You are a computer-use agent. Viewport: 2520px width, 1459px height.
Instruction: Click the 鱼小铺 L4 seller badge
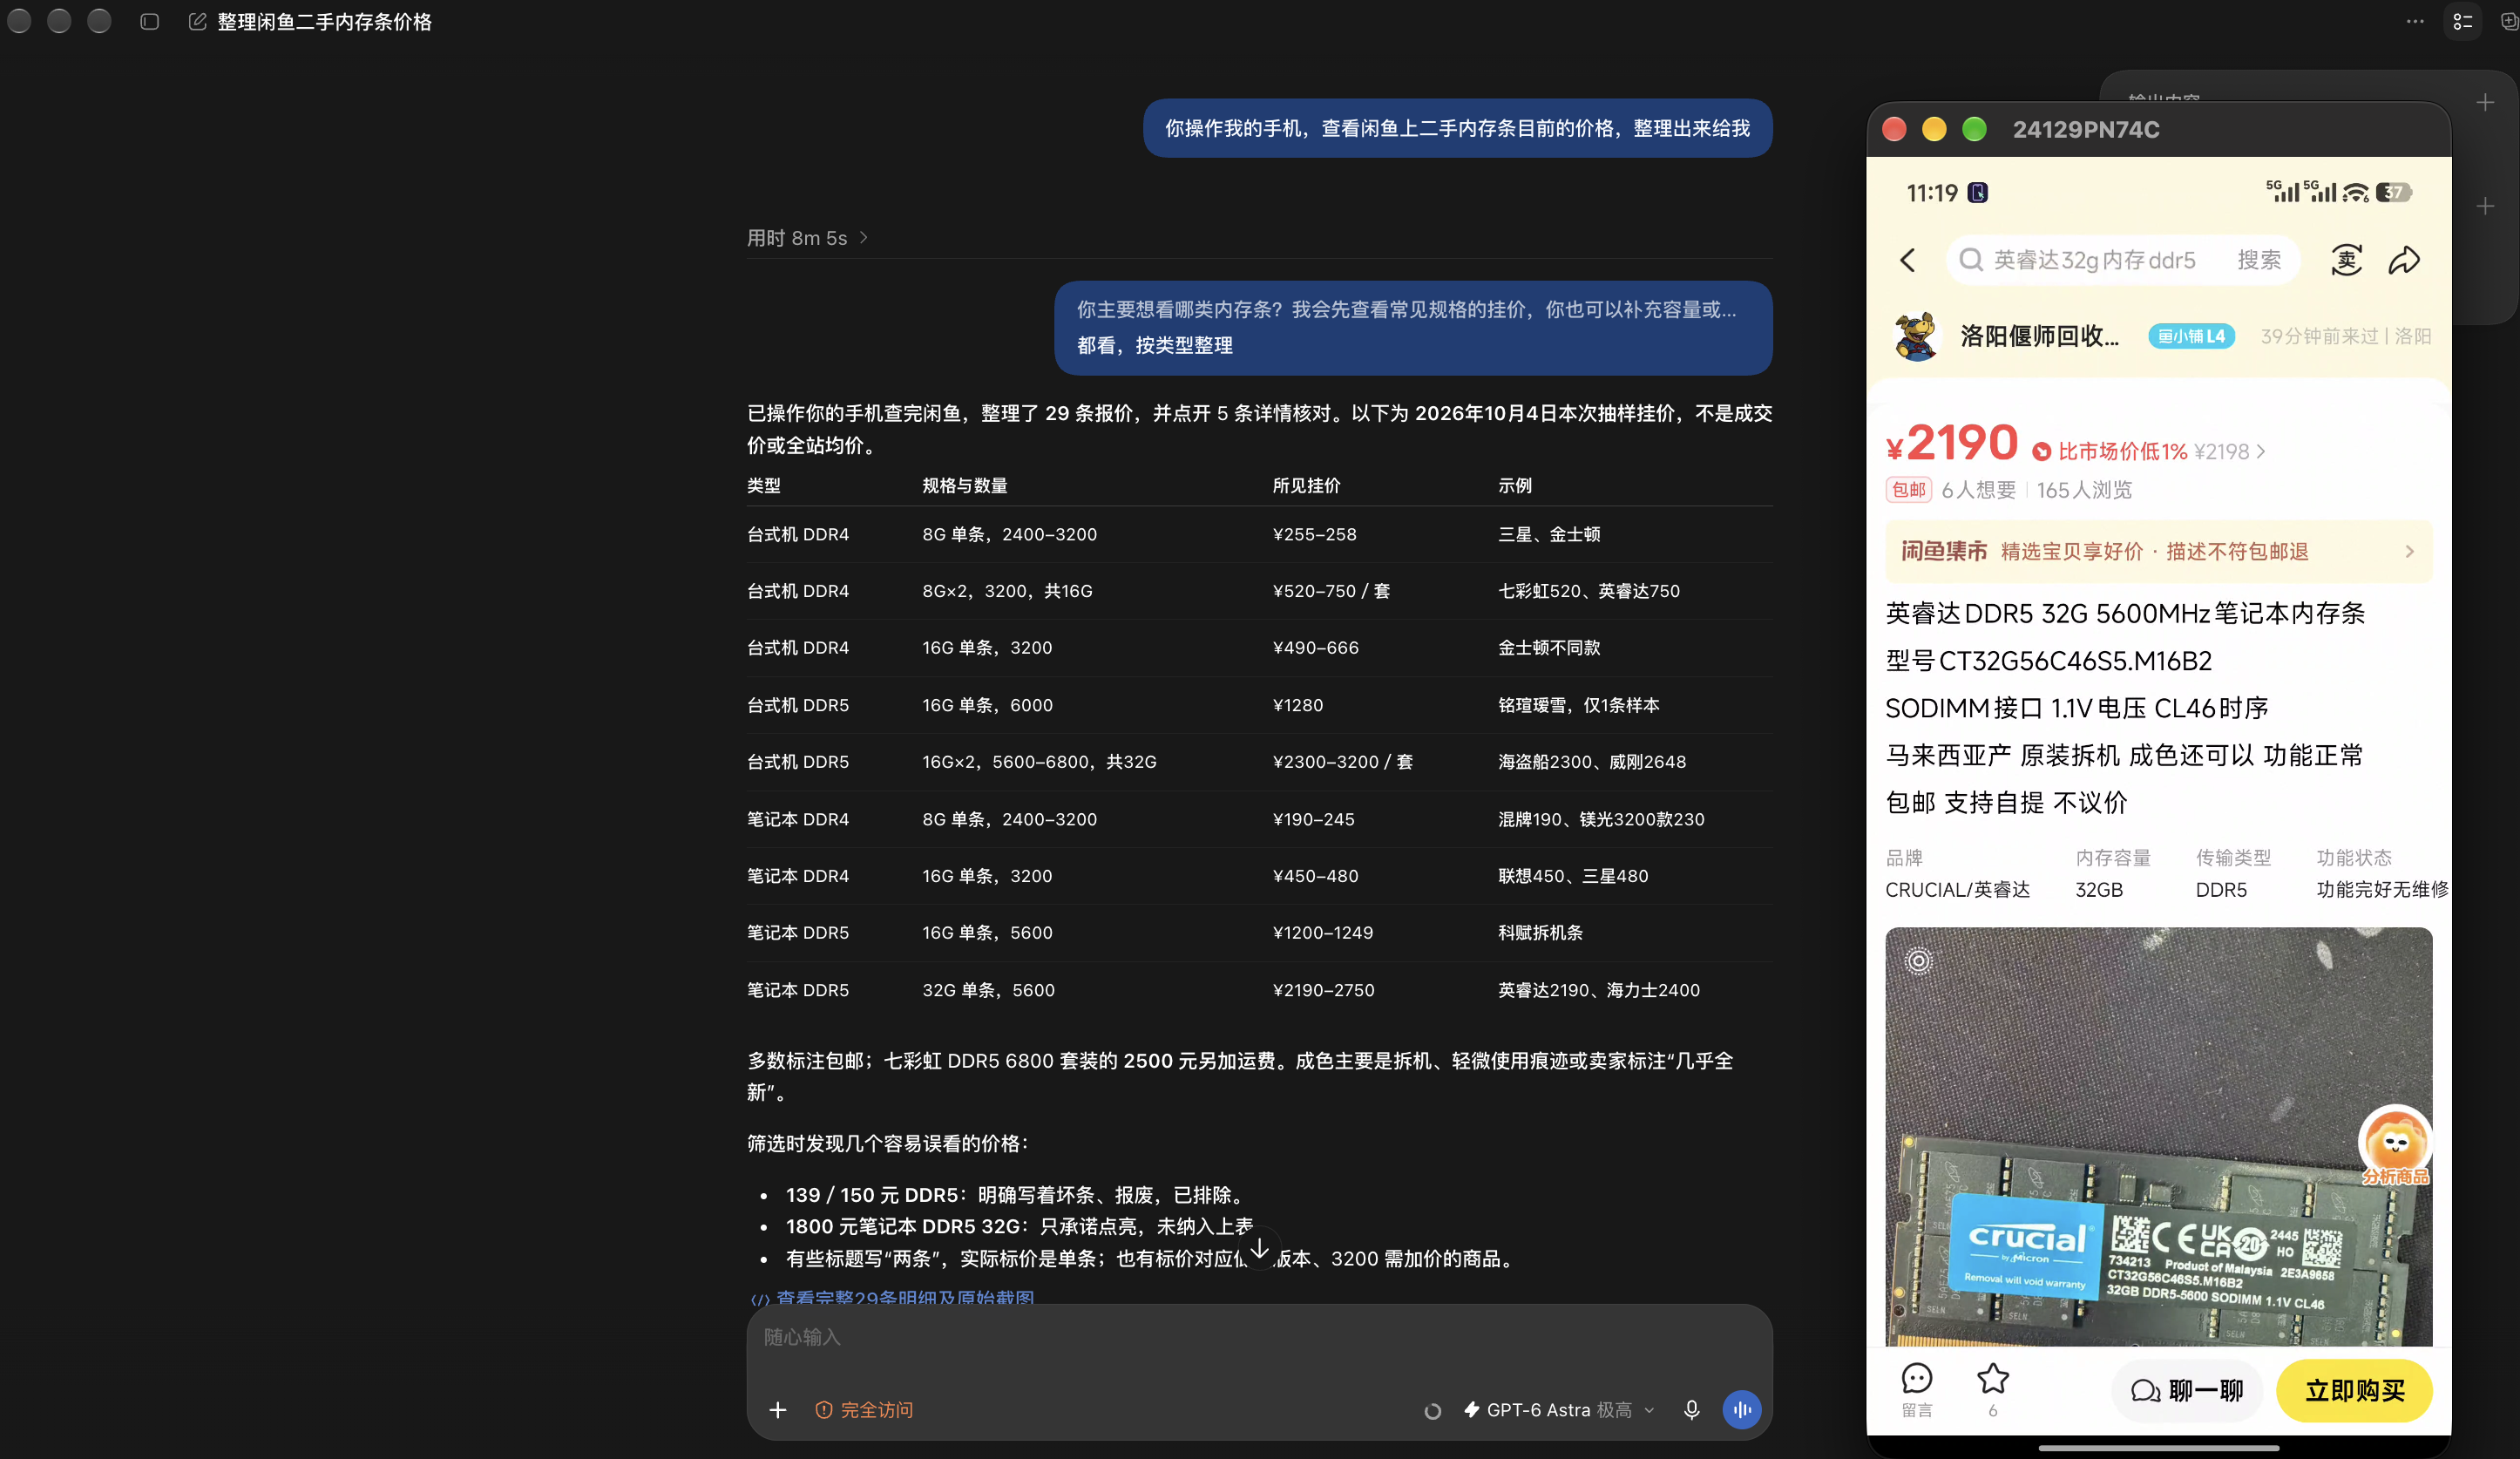pos(2191,336)
